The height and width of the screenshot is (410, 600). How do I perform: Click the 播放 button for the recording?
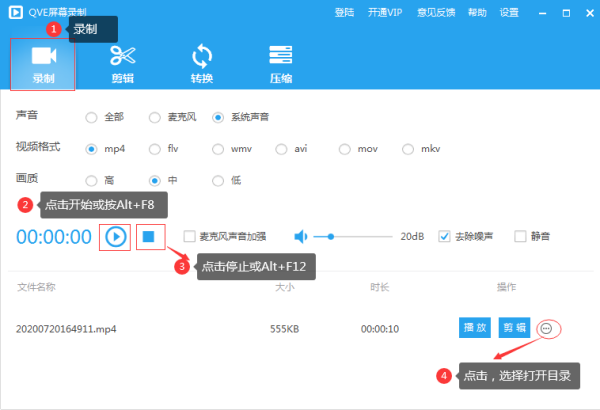click(474, 328)
